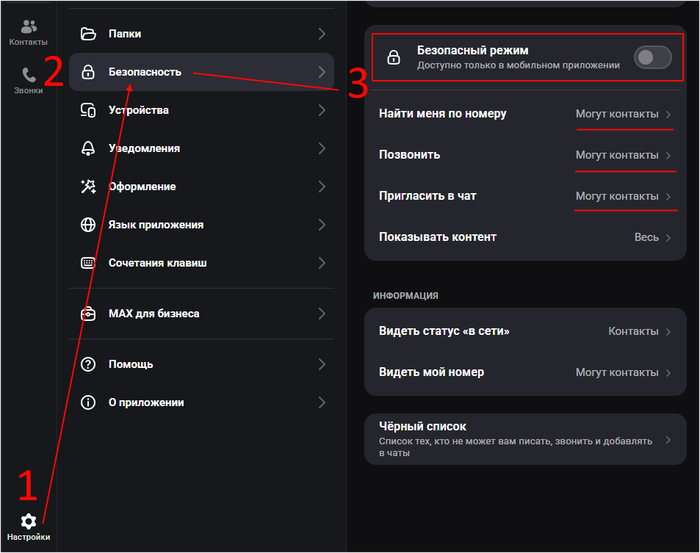The width and height of the screenshot is (700, 553).
Task: Click the question mark icon beside Помощь
Action: click(88, 364)
